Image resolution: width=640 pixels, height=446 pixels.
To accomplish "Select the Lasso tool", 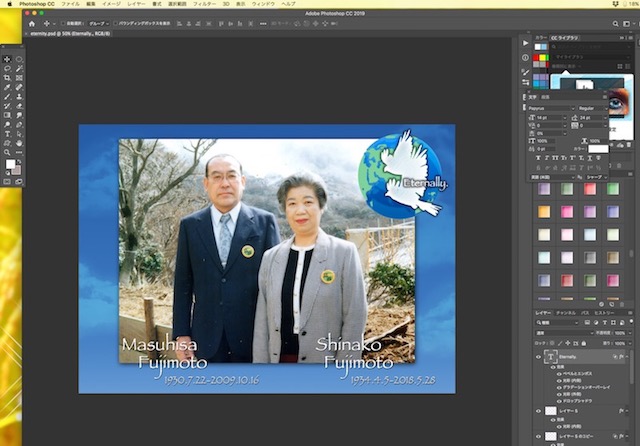I will 7,69.
